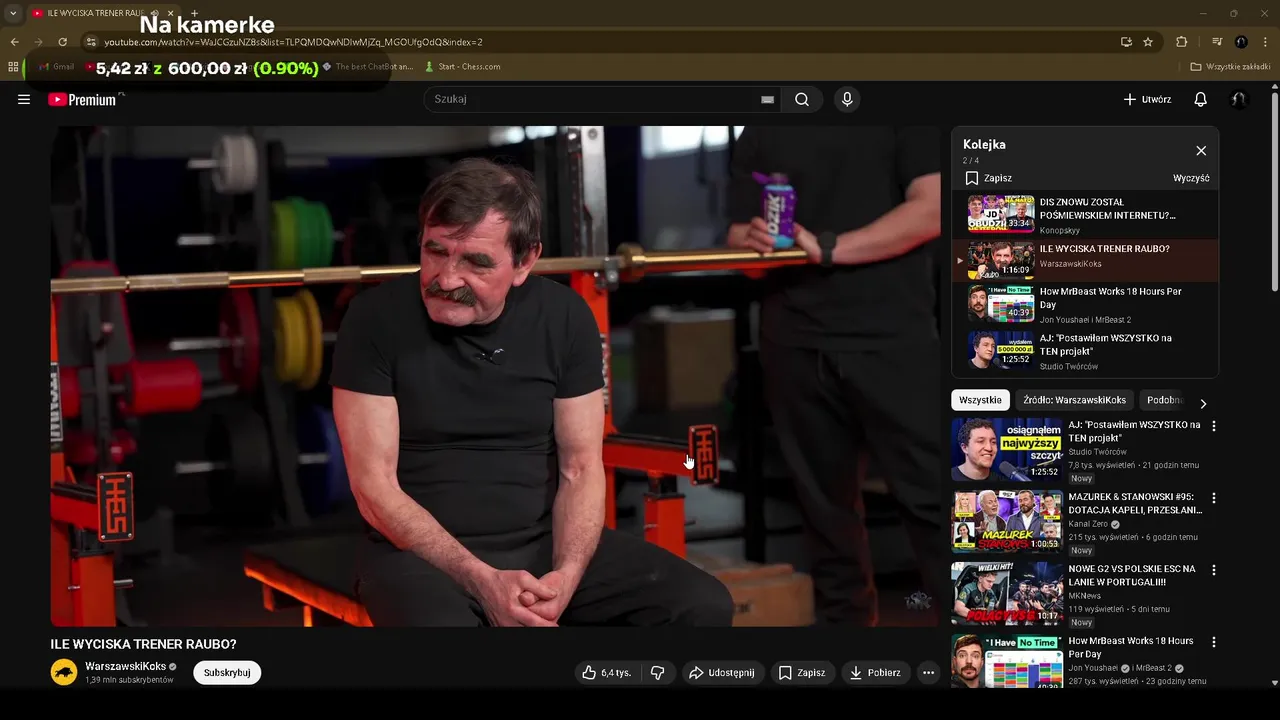Image resolution: width=1280 pixels, height=720 pixels.
Task: Show more filter chips with right arrow
Action: 1203,403
